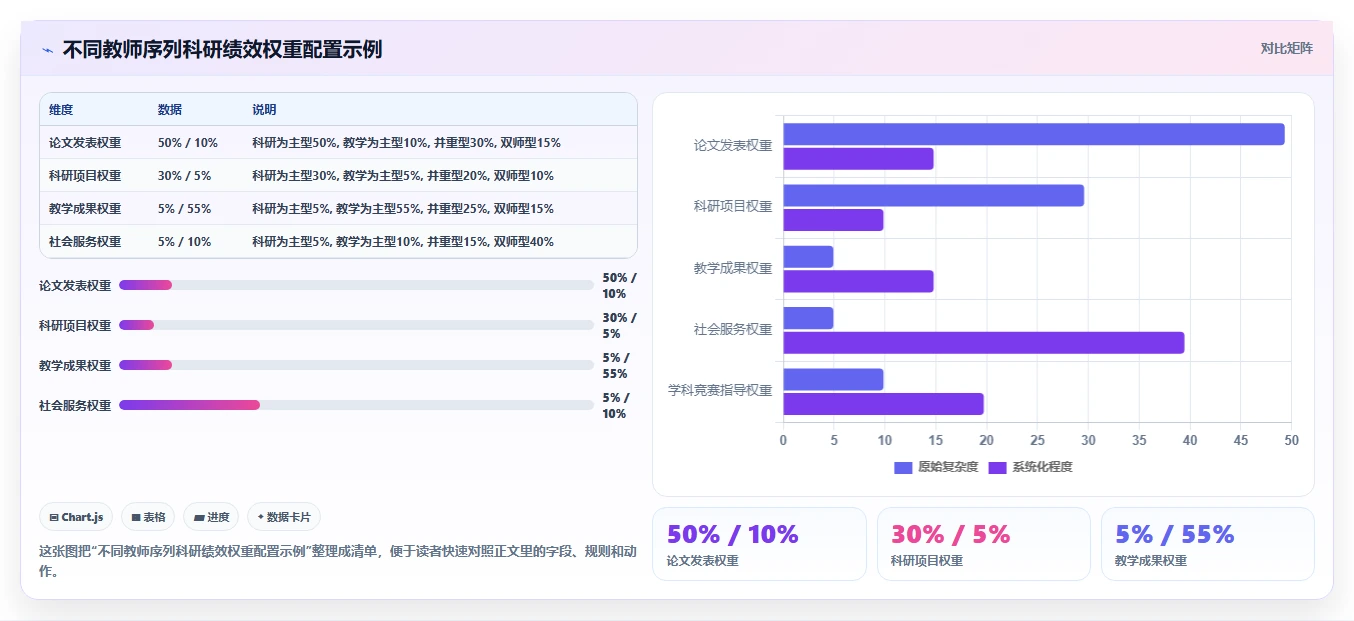Image resolution: width=1354 pixels, height=621 pixels.
Task: Select the 维度 column header
Action: tap(61, 109)
